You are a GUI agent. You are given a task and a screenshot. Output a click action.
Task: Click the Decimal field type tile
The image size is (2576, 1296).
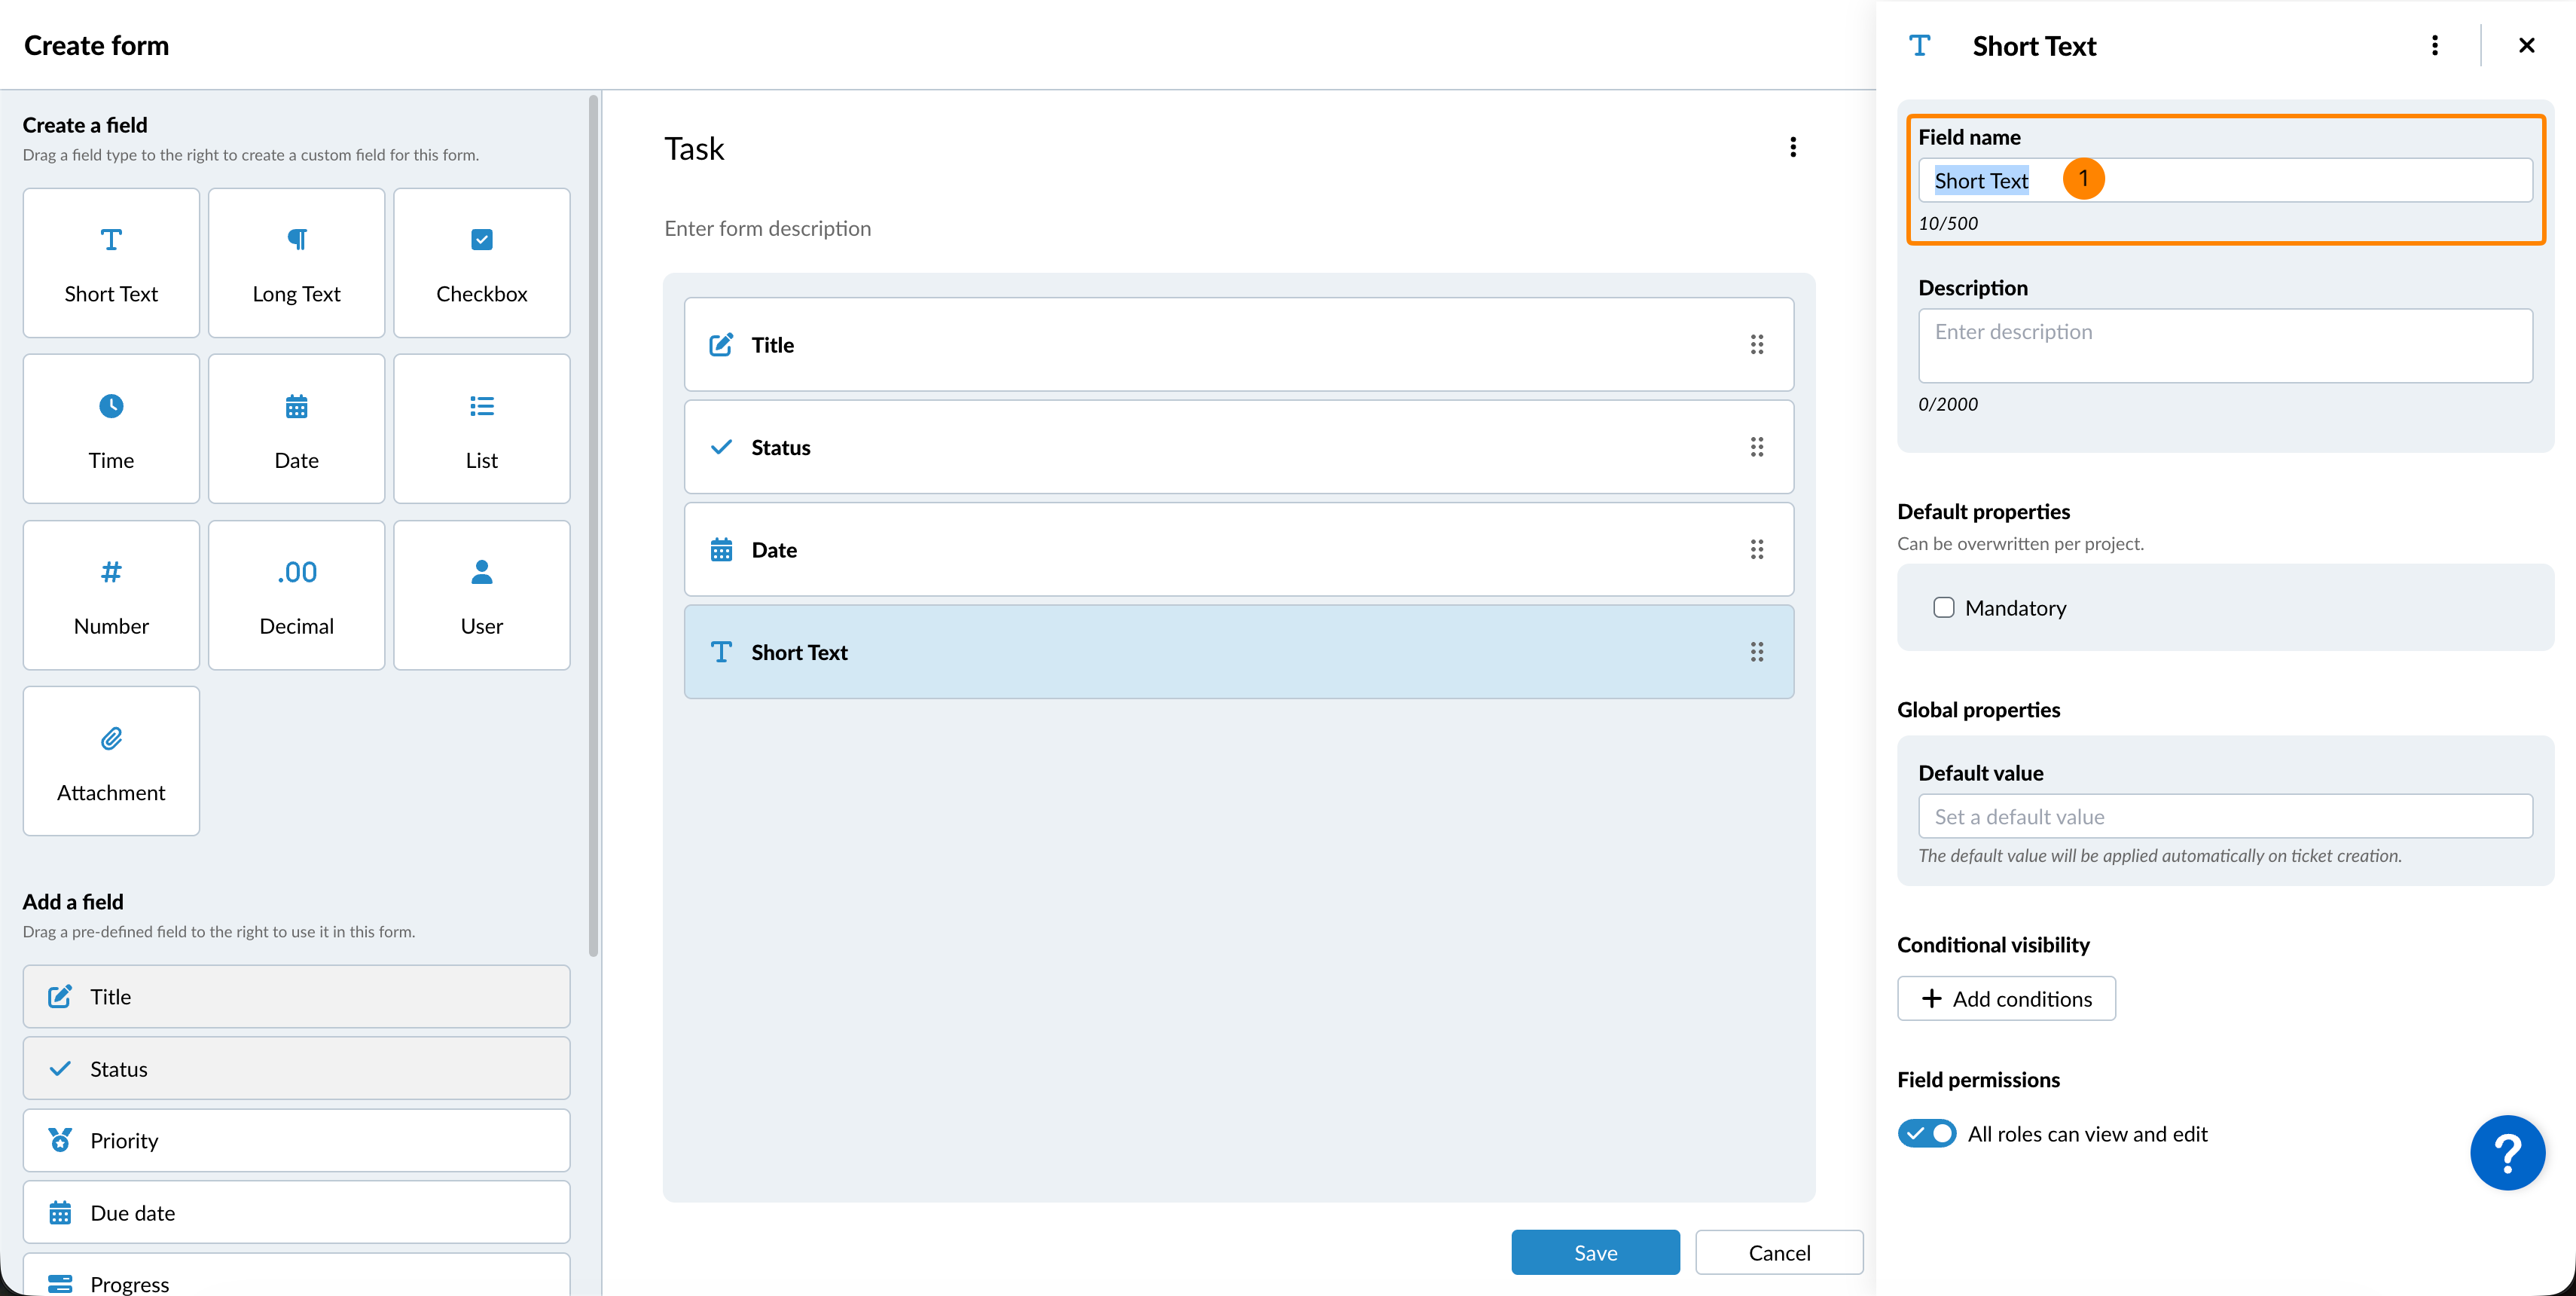[x=296, y=595]
